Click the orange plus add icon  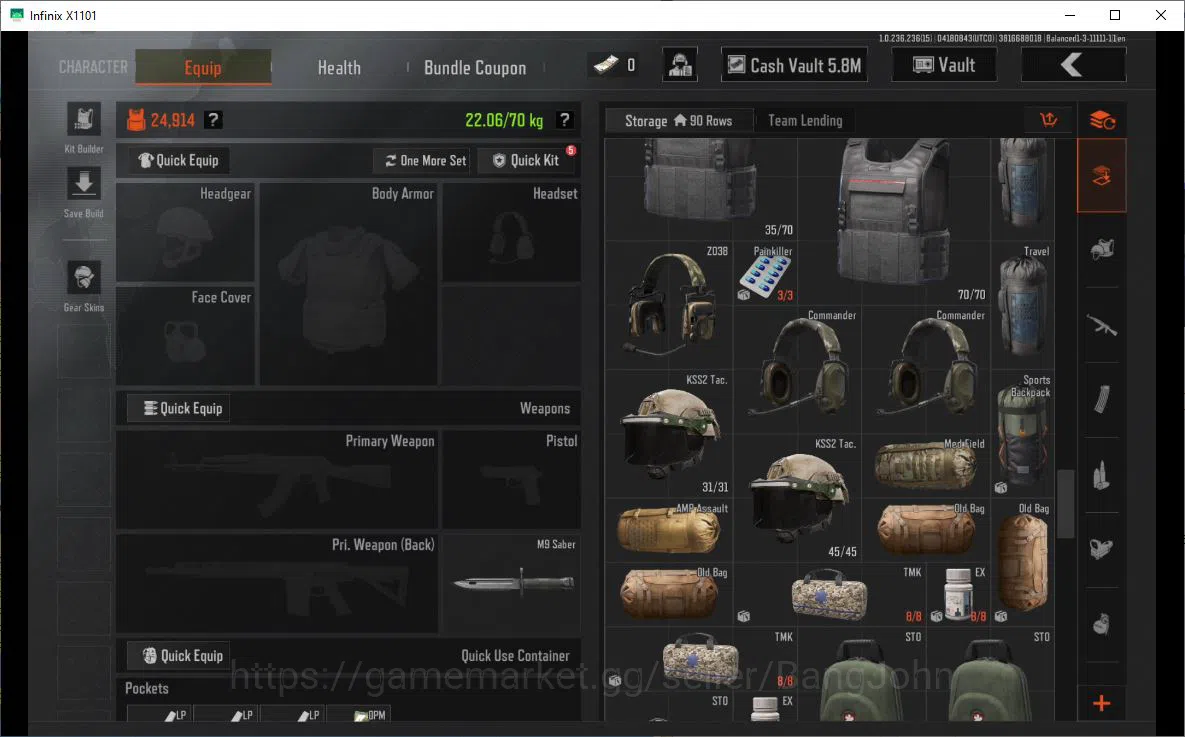pyautogui.click(x=1102, y=703)
